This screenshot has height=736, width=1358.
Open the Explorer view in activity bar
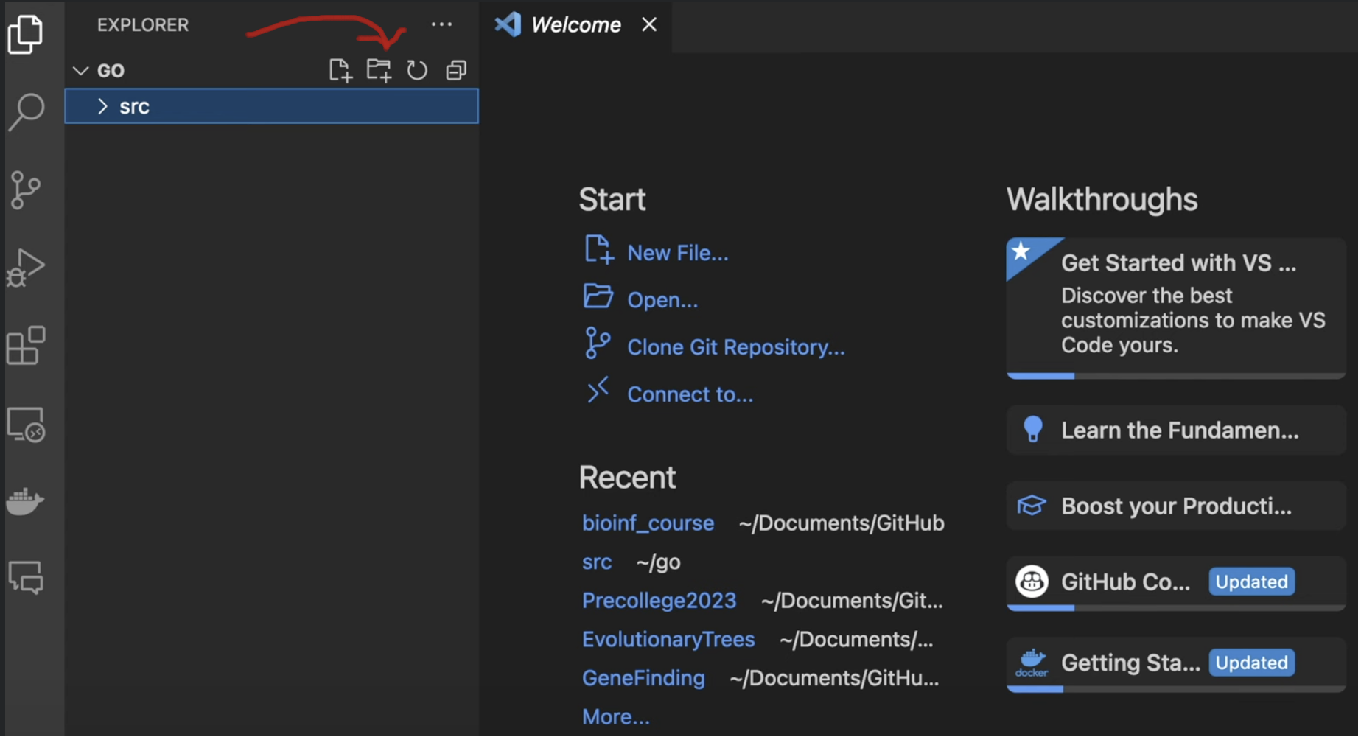pyautogui.click(x=25, y=34)
